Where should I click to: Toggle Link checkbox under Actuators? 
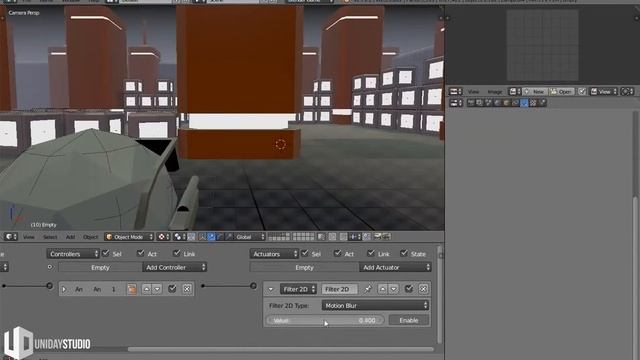(371, 253)
